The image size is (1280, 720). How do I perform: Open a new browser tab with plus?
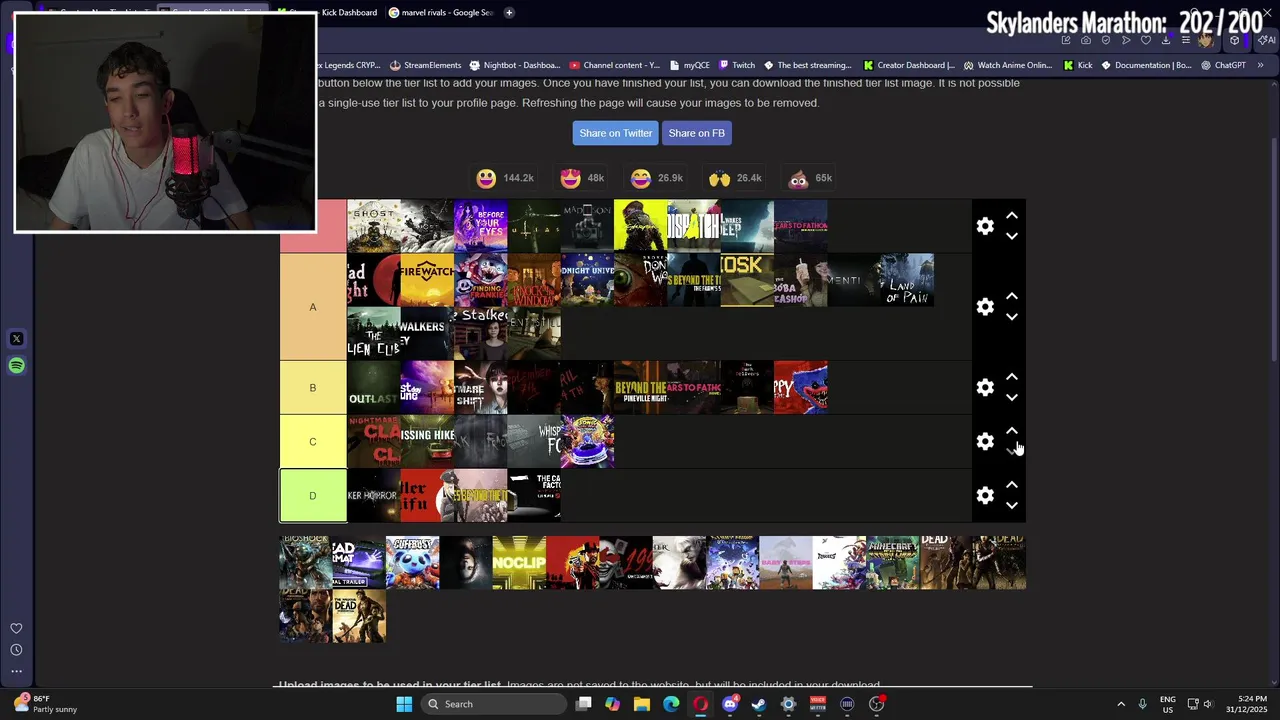pos(509,13)
